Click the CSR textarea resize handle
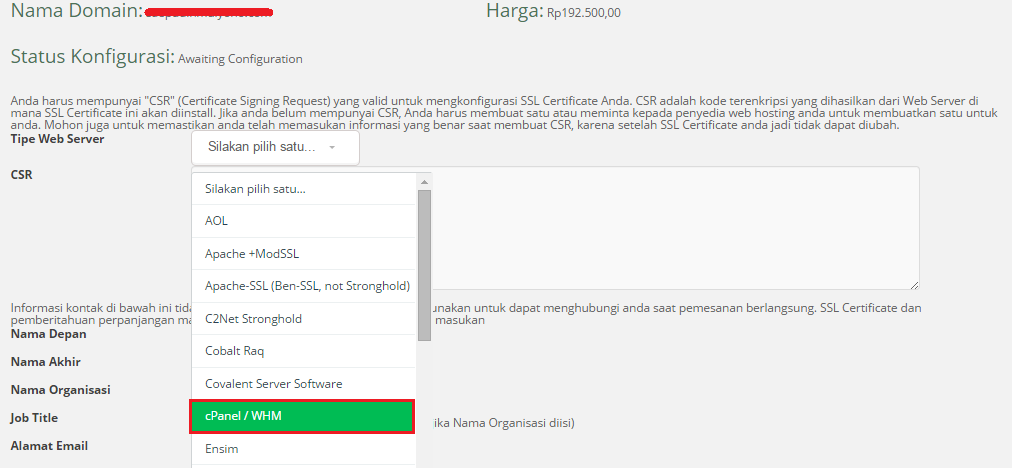Screen dimensions: 1012x468 click(914, 286)
